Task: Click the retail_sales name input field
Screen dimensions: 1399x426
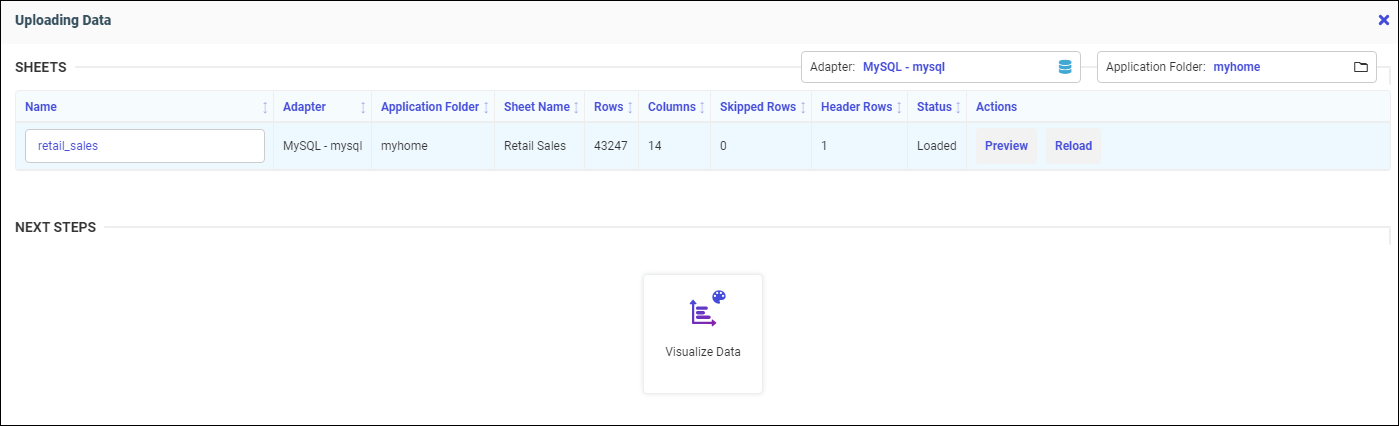Action: (145, 146)
